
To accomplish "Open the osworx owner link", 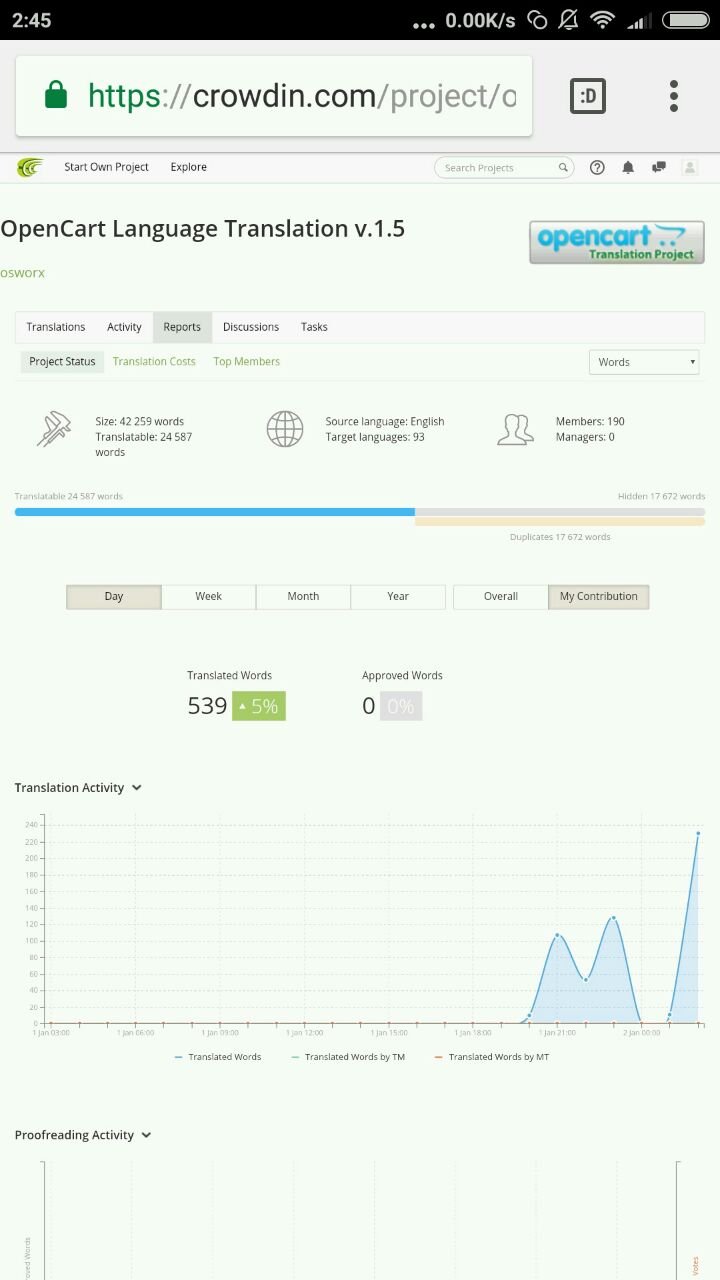I will pos(22,273).
